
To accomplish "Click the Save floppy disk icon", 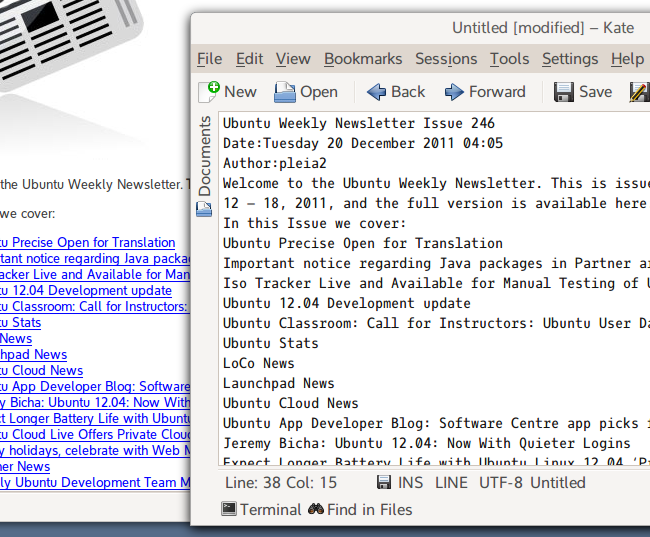I will [x=564, y=92].
